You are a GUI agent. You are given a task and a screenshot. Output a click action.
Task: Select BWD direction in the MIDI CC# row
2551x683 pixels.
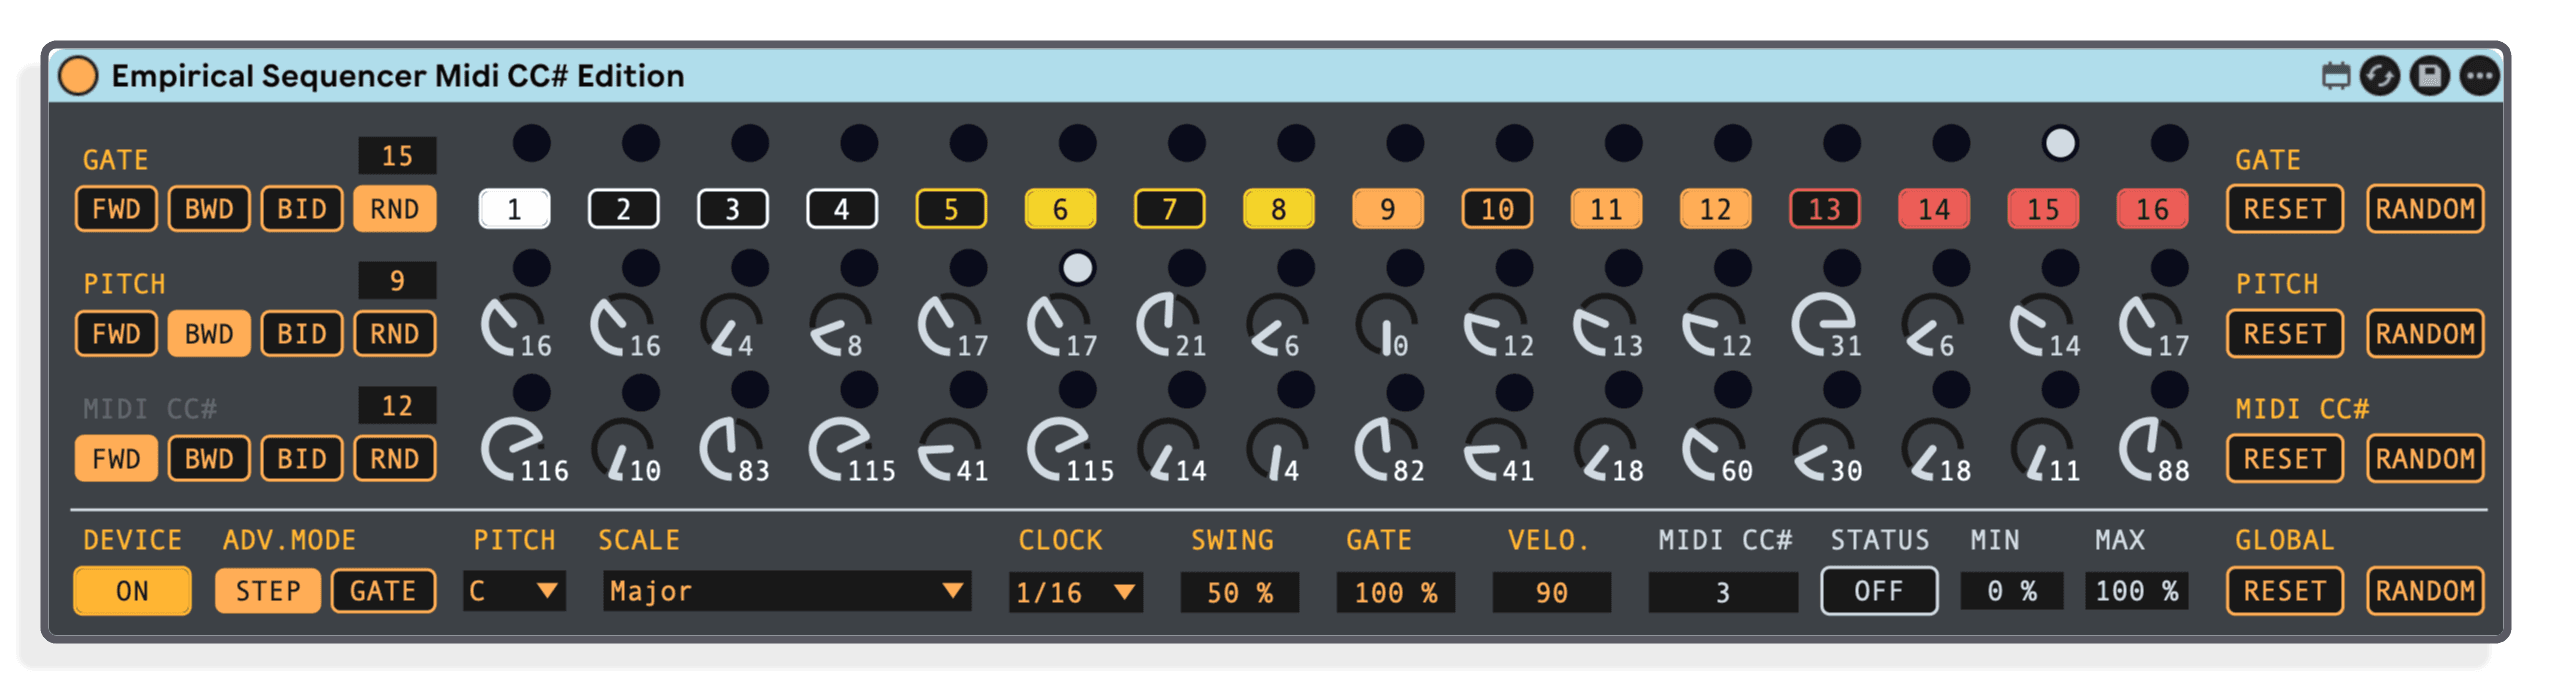coord(209,458)
